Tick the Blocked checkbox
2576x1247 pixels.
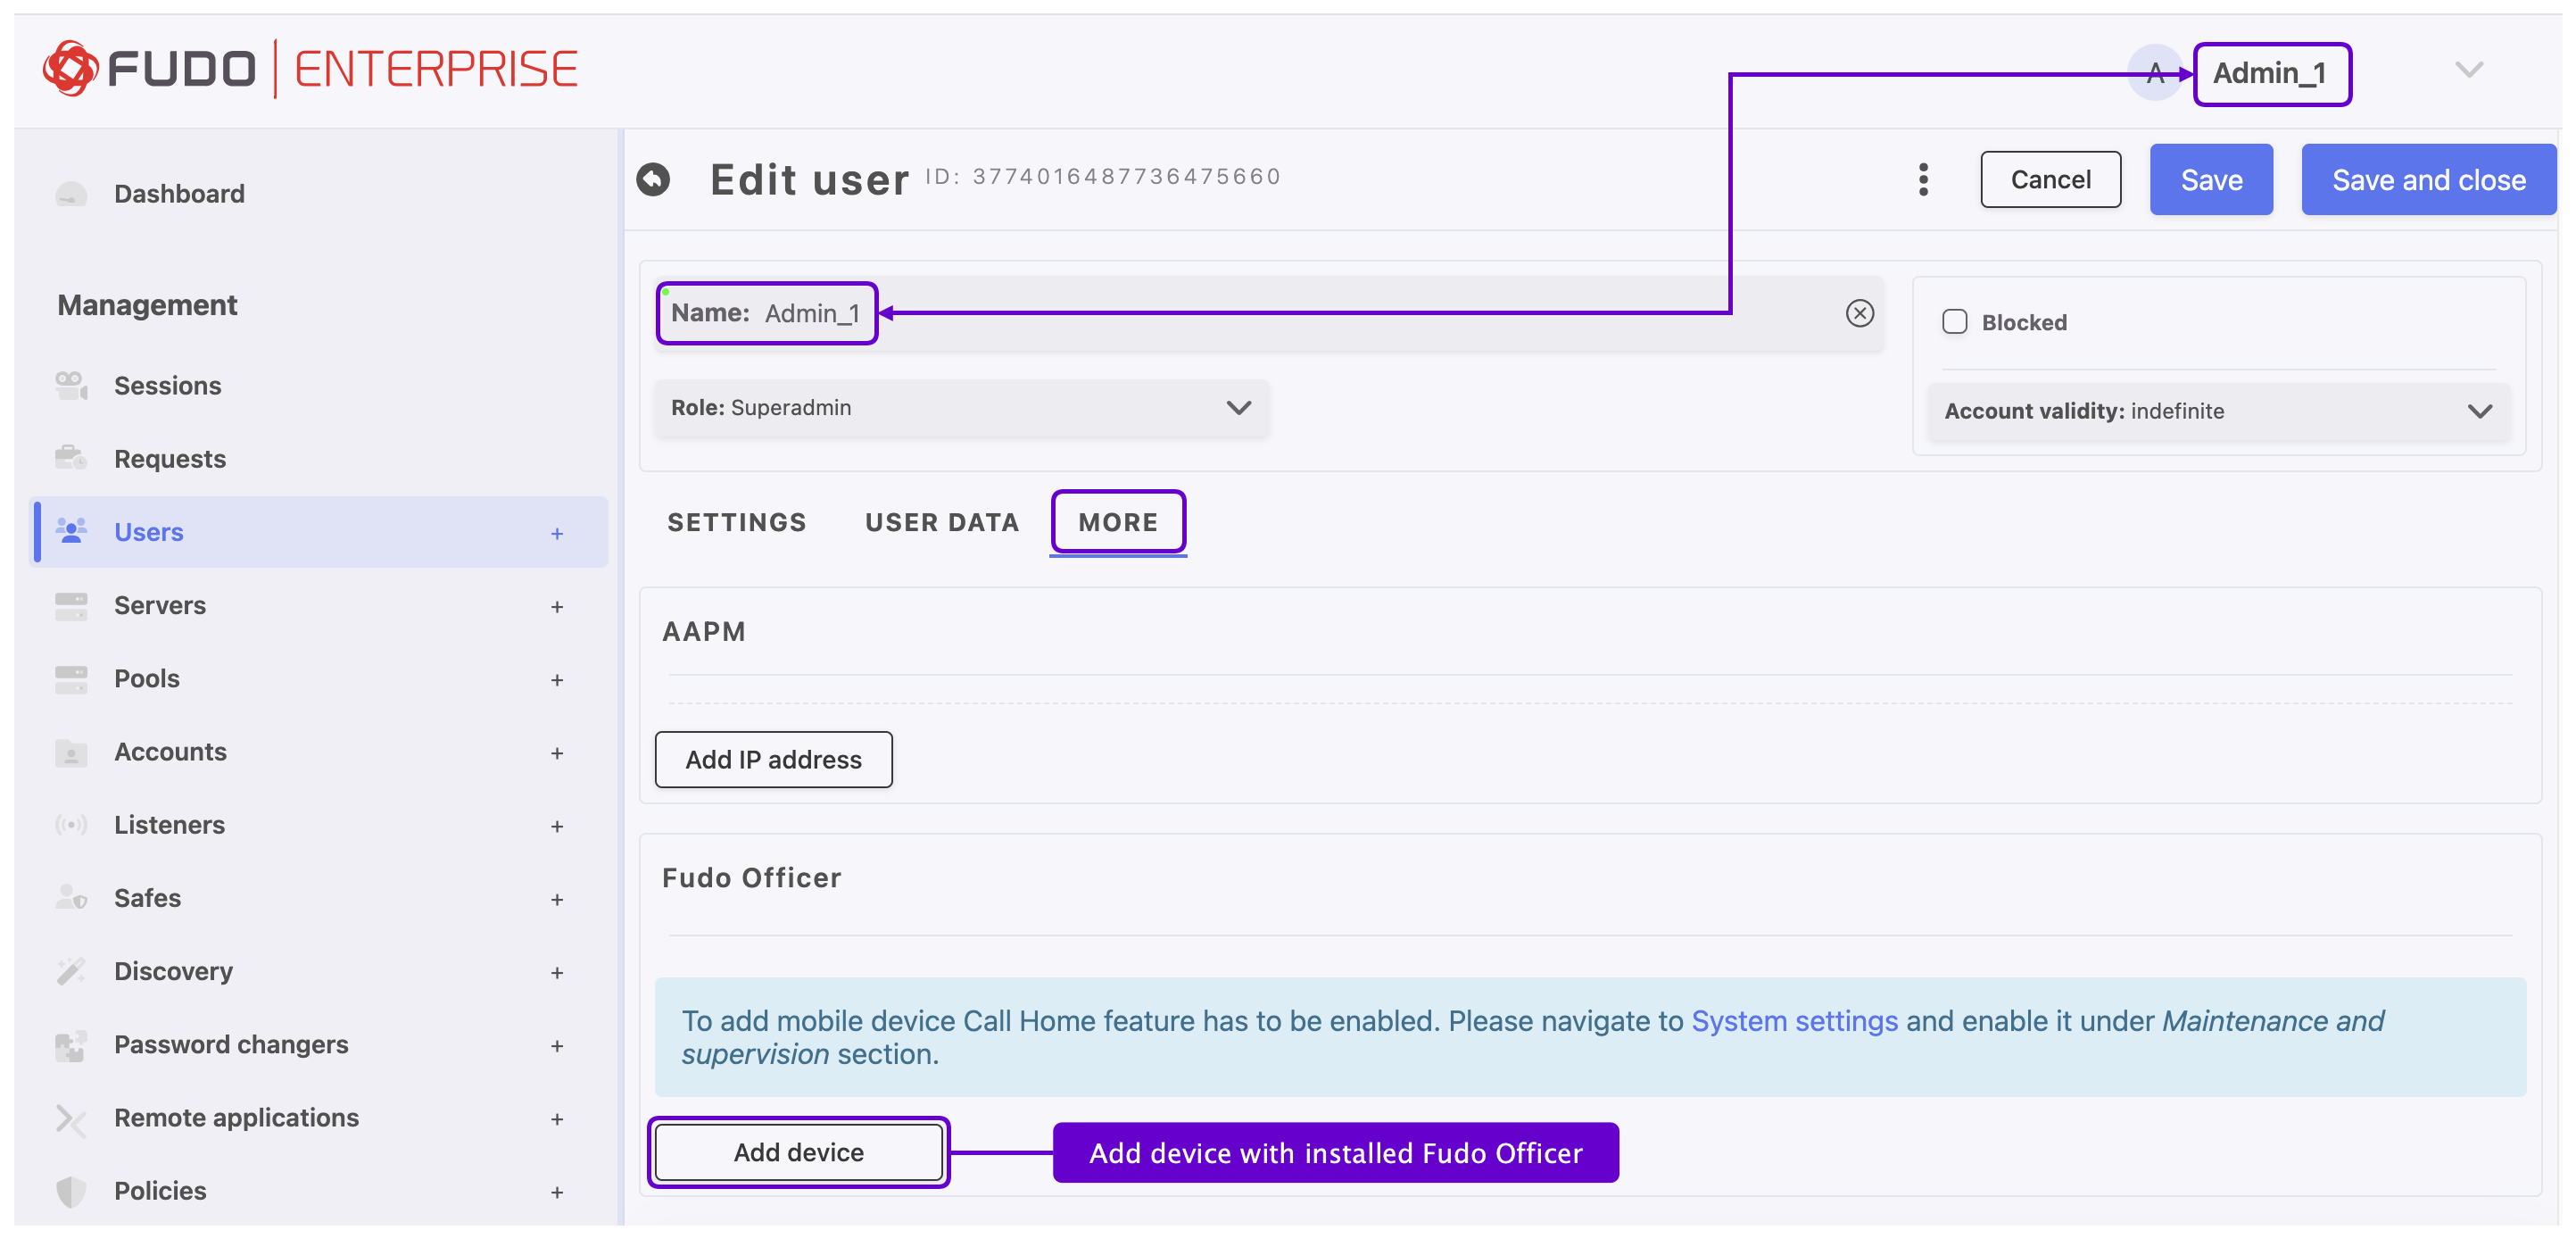(1954, 321)
